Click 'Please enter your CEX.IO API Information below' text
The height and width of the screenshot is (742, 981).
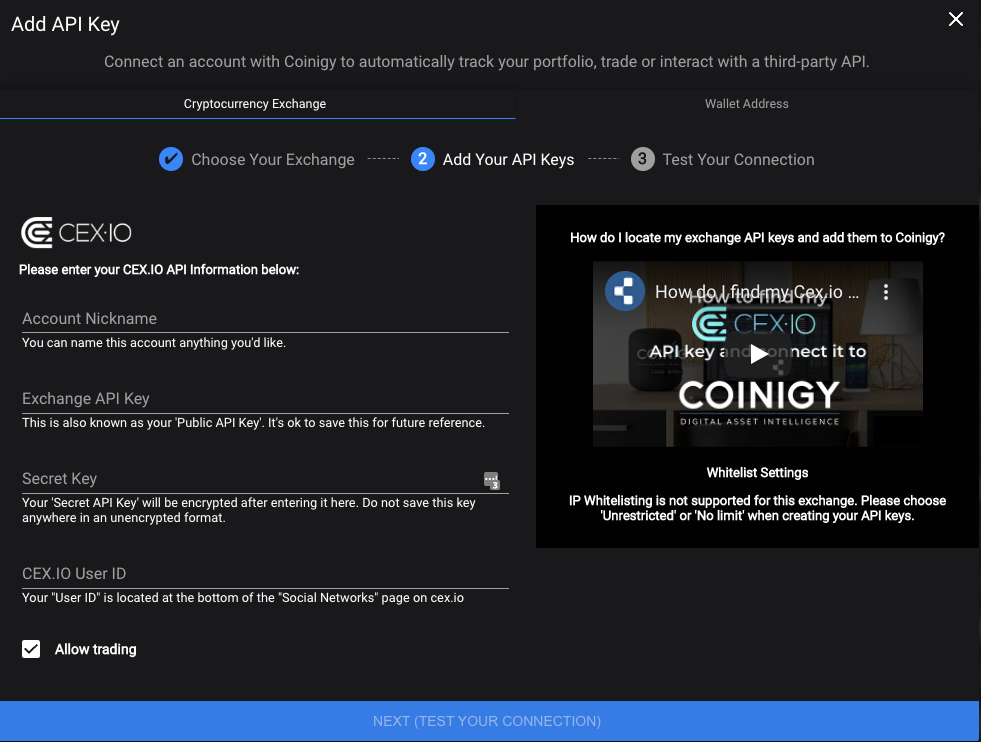coord(159,270)
